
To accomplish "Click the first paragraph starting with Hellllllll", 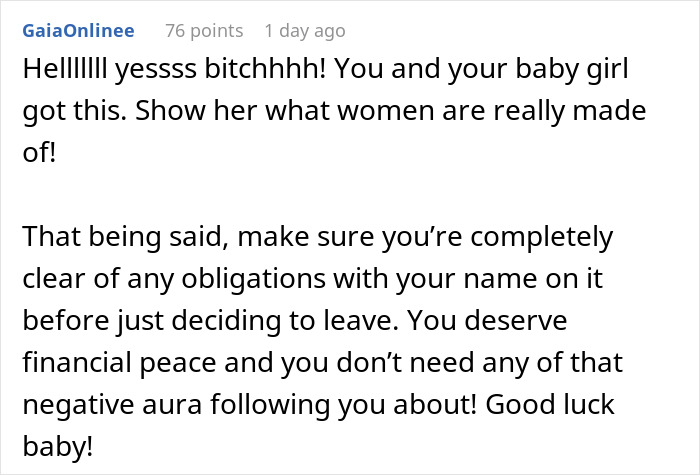I will (x=334, y=111).
